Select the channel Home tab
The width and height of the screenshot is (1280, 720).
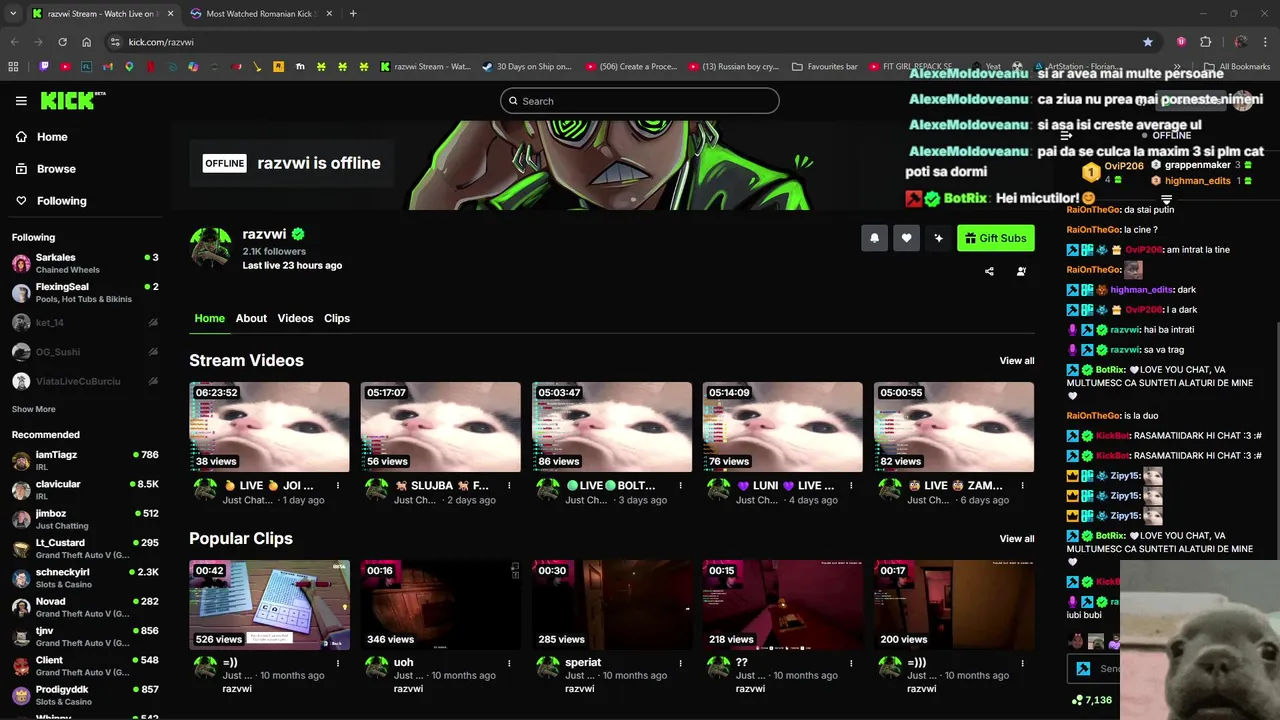coord(209,318)
